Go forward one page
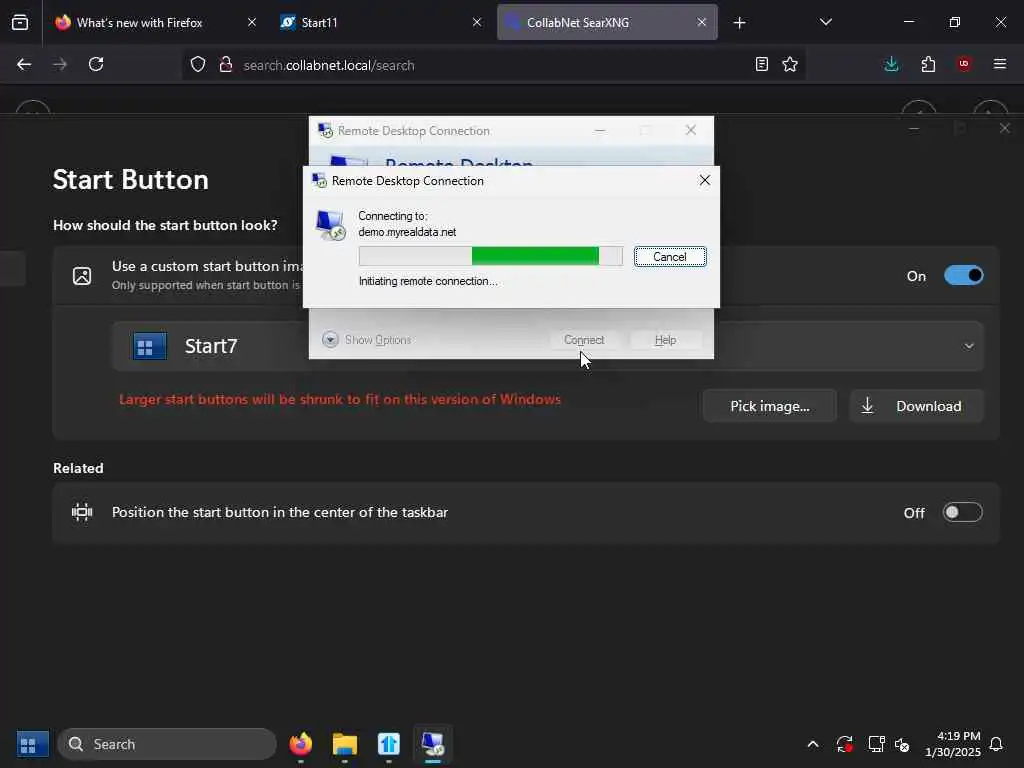 coord(60,64)
